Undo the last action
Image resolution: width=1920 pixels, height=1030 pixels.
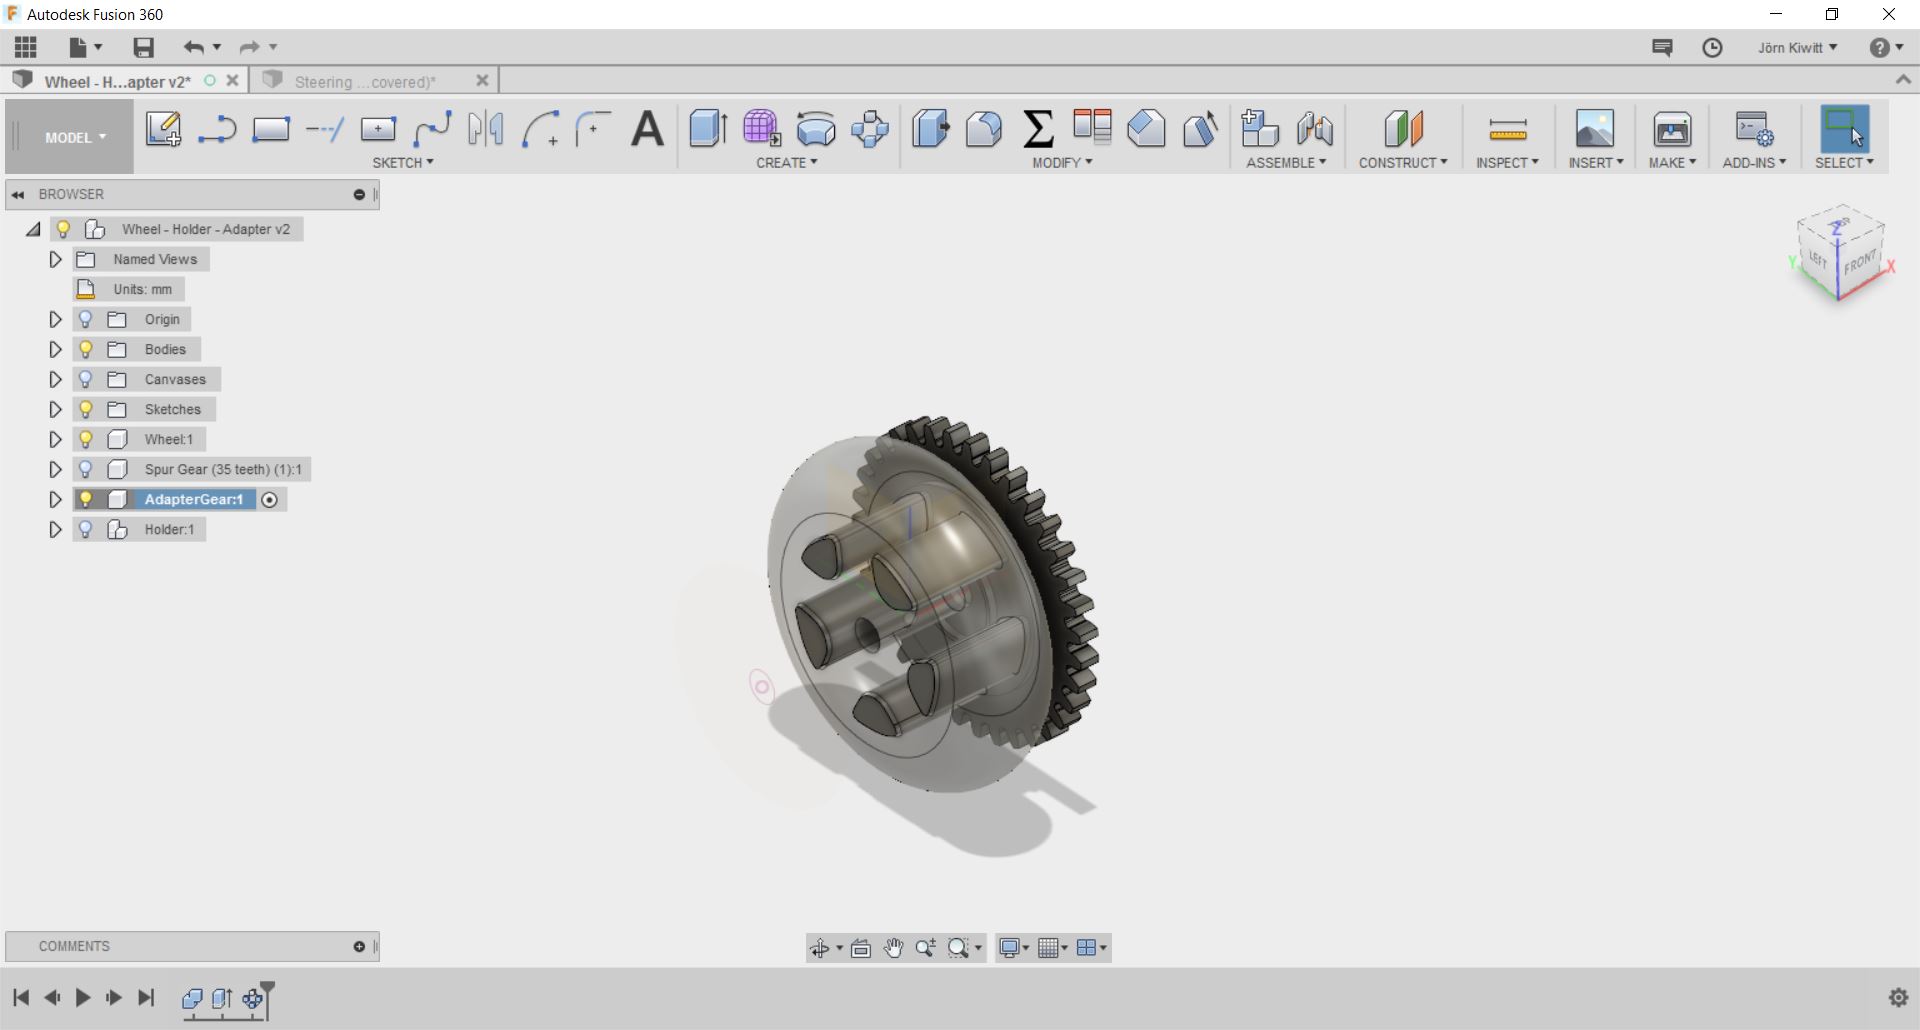pos(194,47)
